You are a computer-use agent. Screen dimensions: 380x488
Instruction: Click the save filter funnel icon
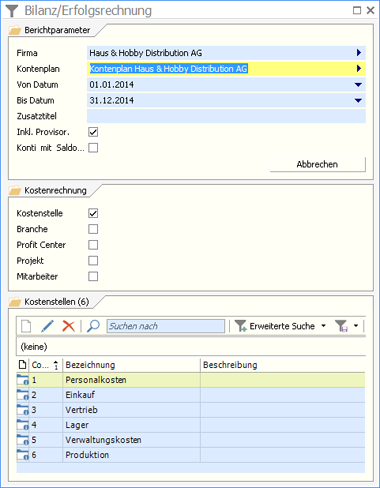[x=341, y=326]
